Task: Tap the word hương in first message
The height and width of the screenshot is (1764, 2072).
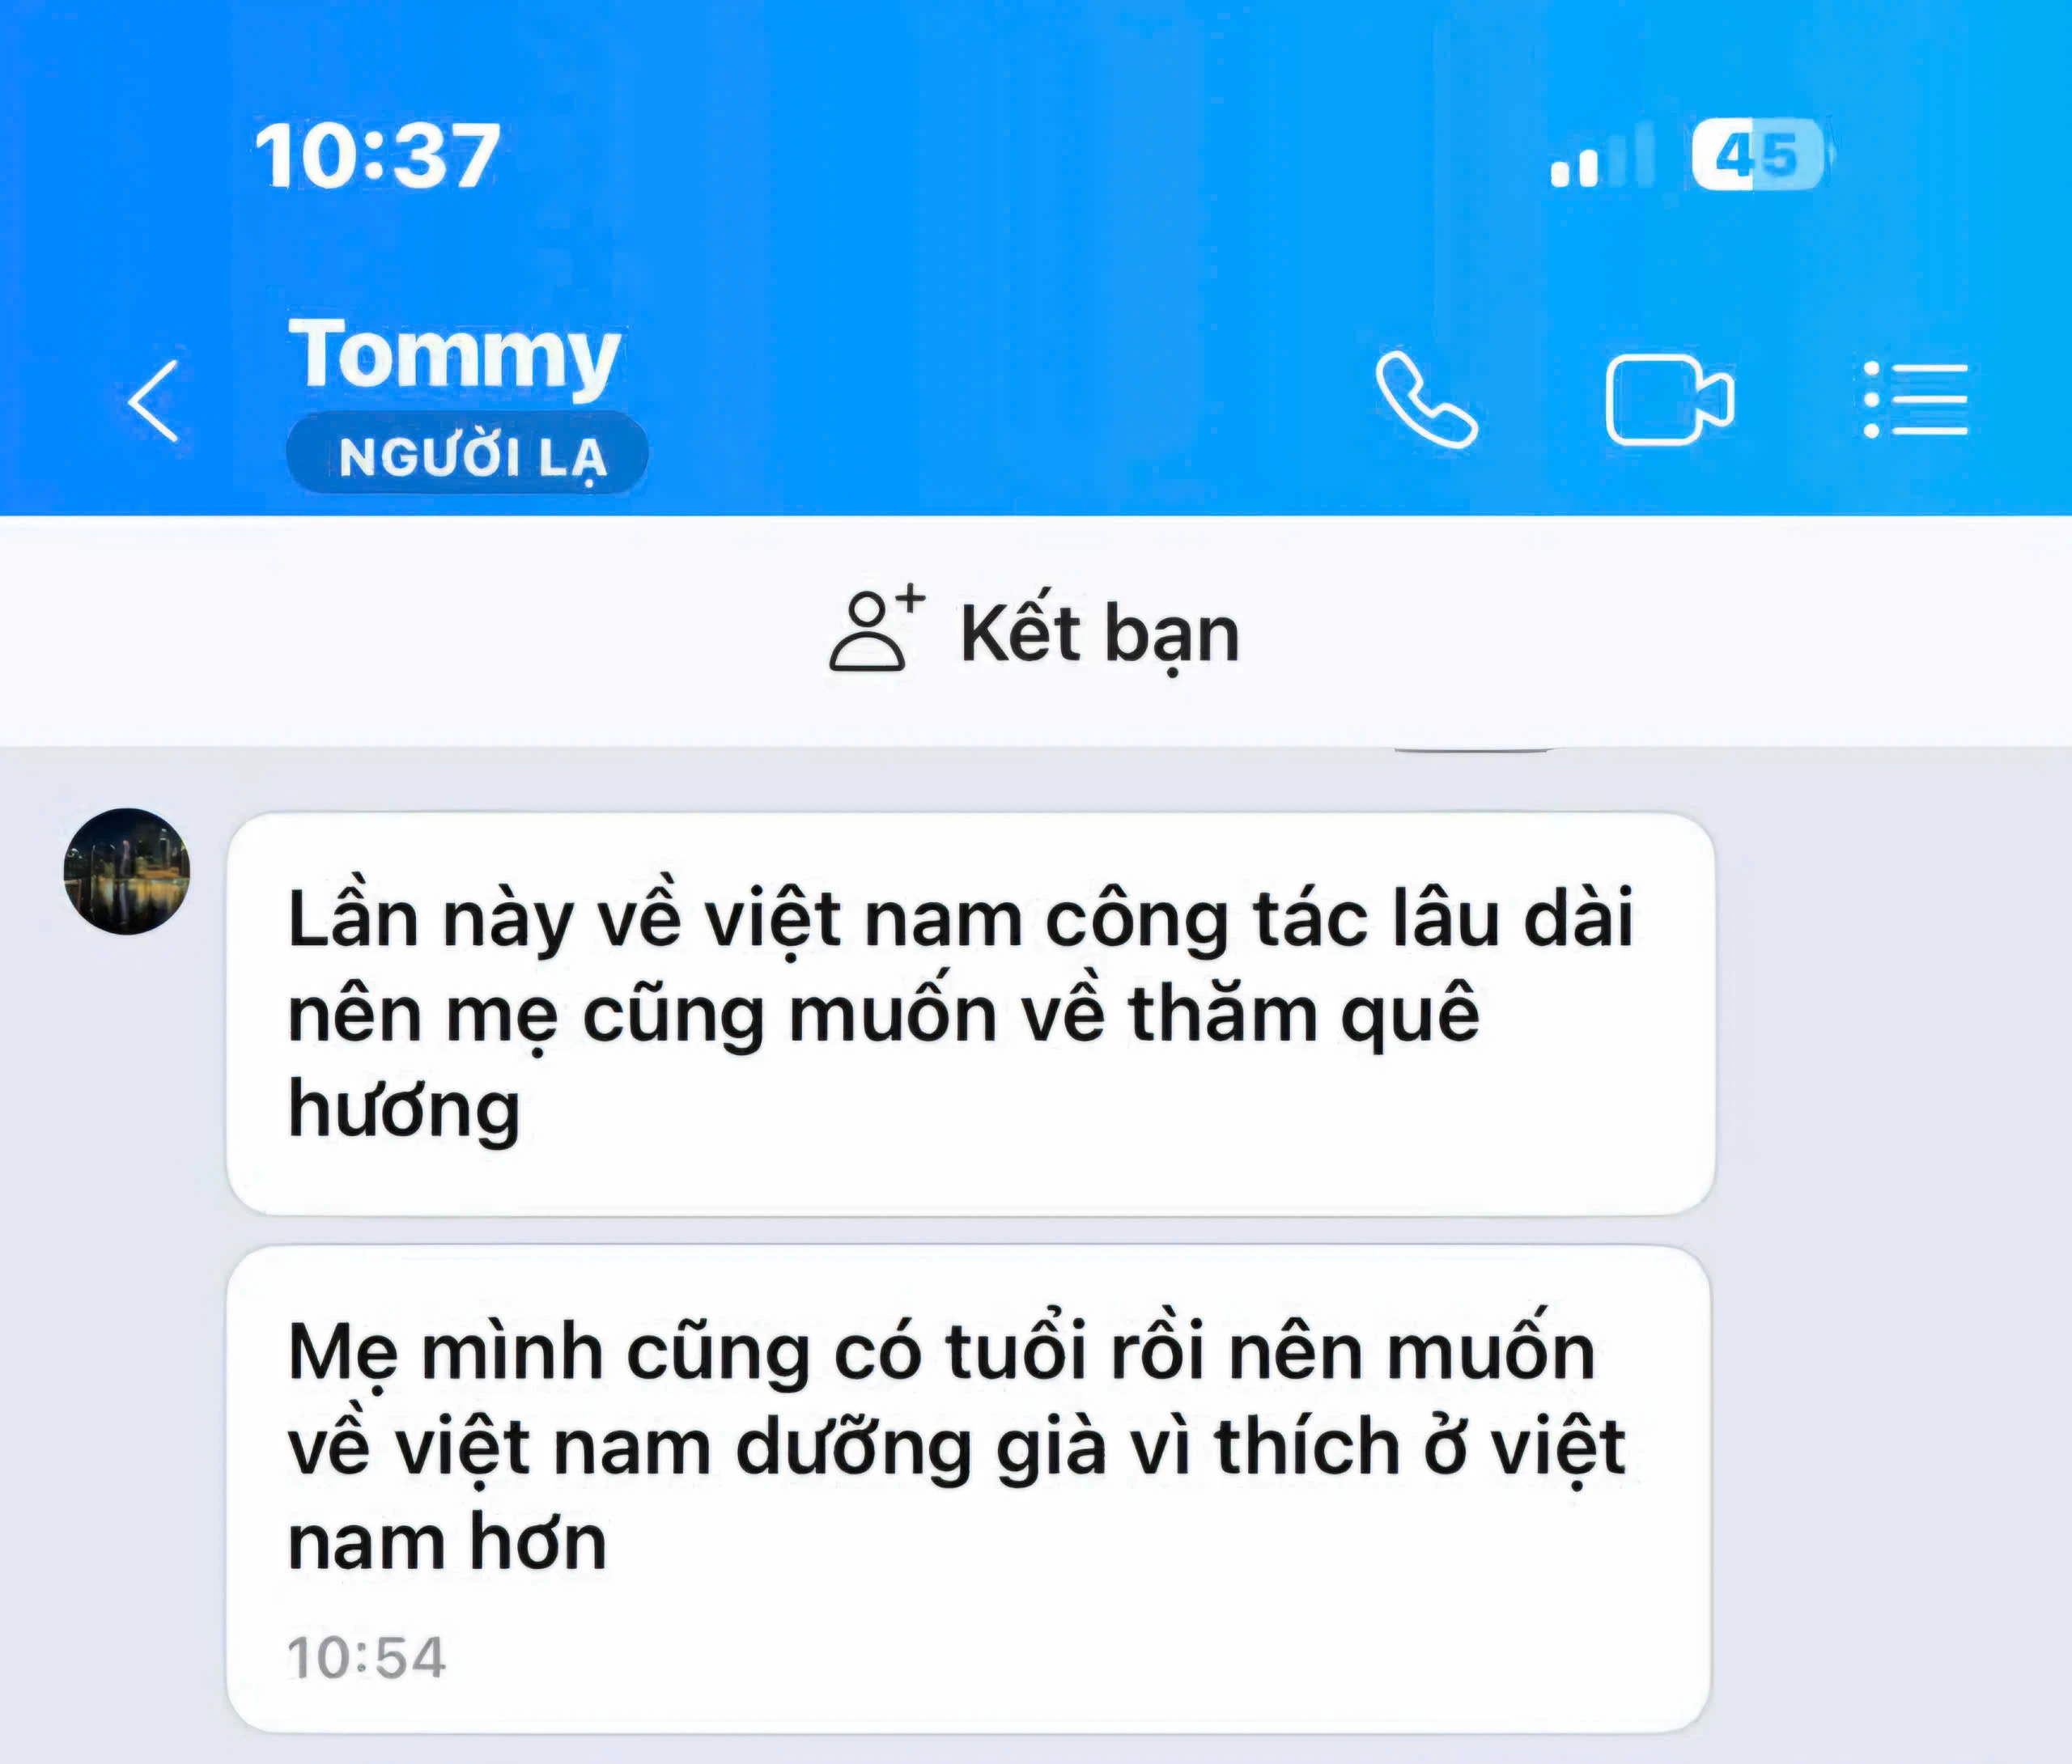Action: coord(404,1109)
